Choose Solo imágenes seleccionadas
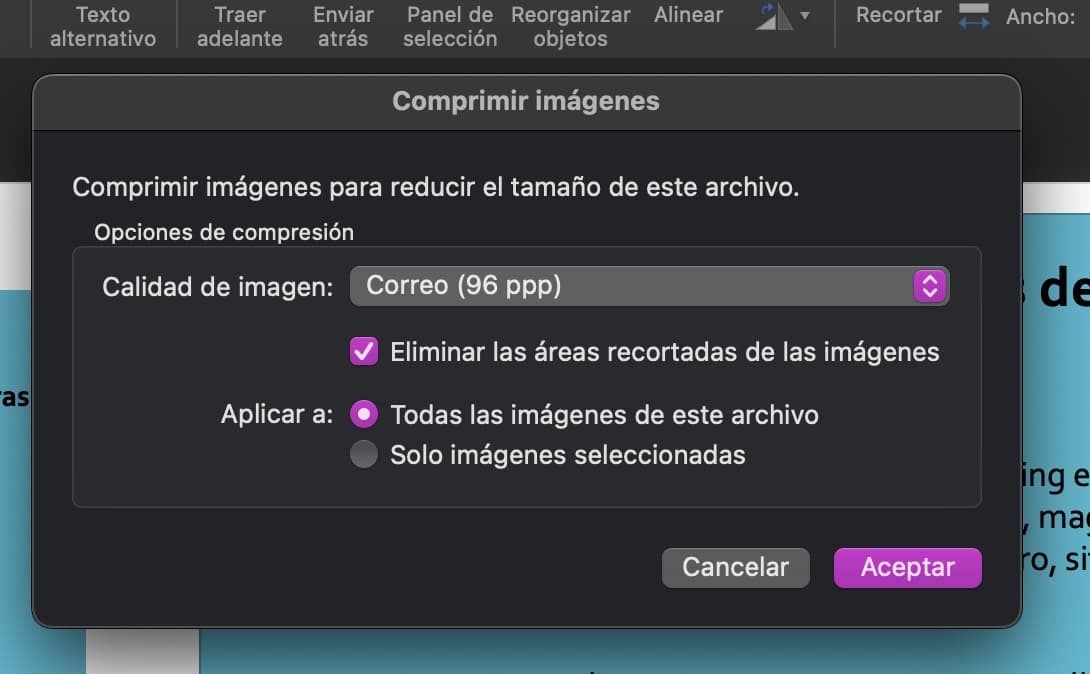The width and height of the screenshot is (1090, 674). 364,454
